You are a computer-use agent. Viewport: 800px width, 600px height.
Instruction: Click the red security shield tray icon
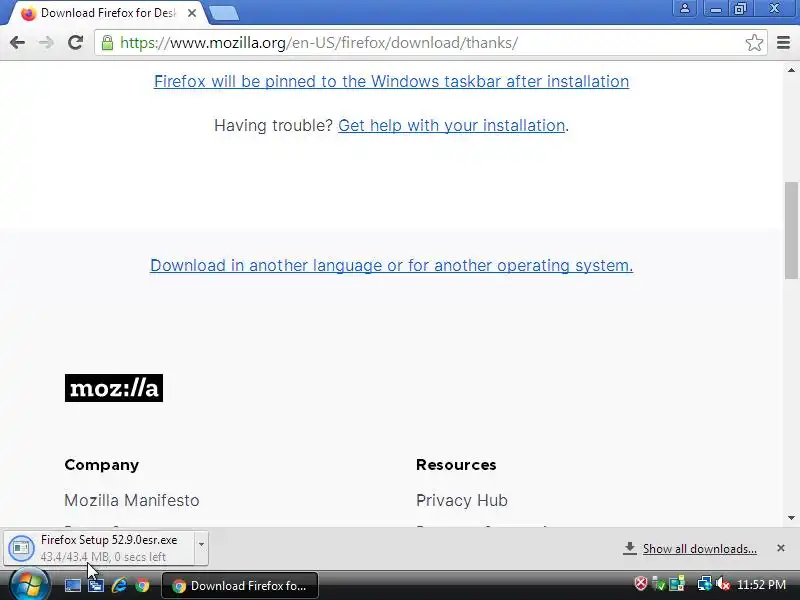tap(641, 584)
